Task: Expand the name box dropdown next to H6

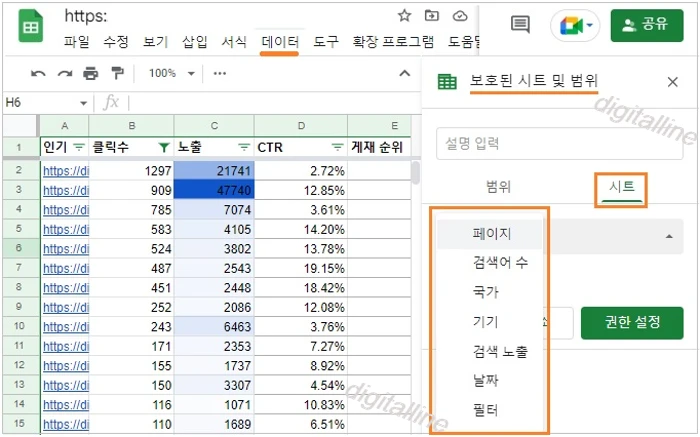Action: (83, 104)
